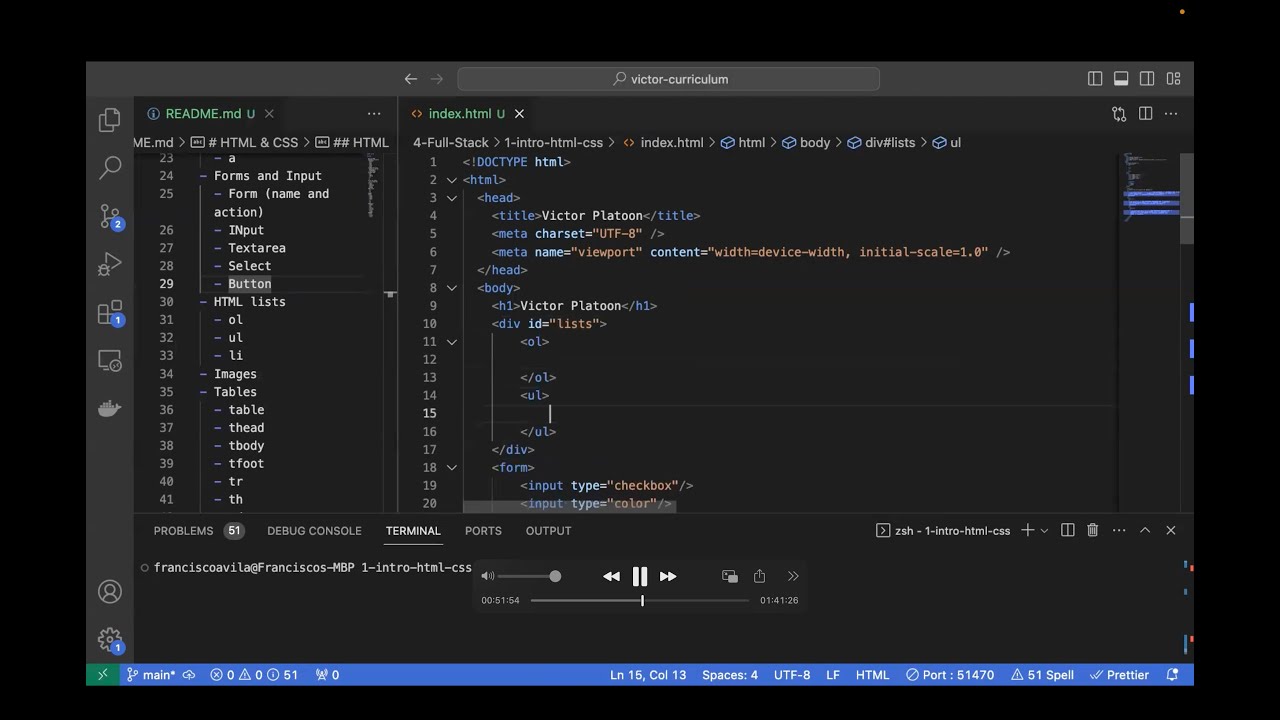Open more terminal panel actions
This screenshot has height=720, width=1280.
pos(1119,530)
